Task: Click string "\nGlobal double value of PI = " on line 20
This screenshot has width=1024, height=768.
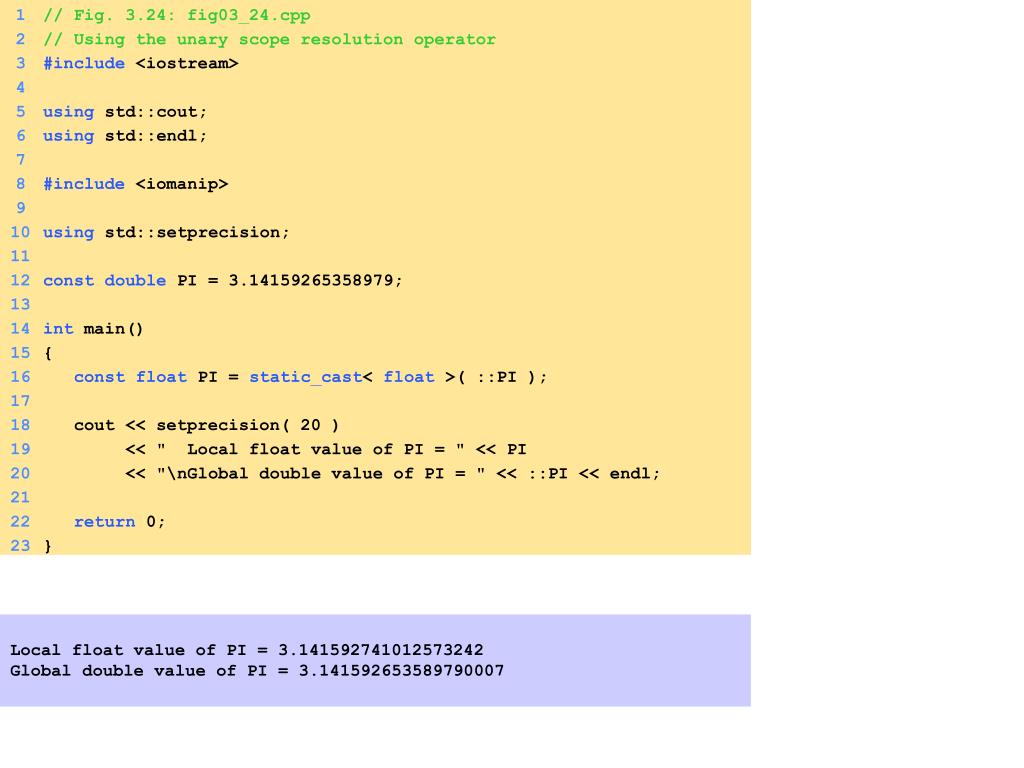Action: tap(321, 473)
